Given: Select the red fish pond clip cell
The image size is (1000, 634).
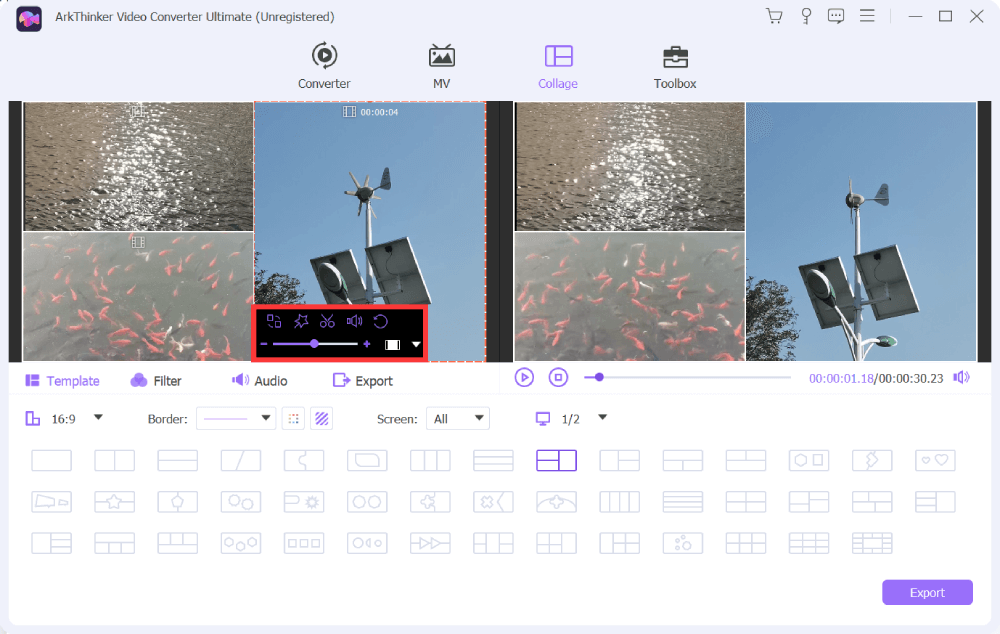Looking at the screenshot, I should 138,297.
